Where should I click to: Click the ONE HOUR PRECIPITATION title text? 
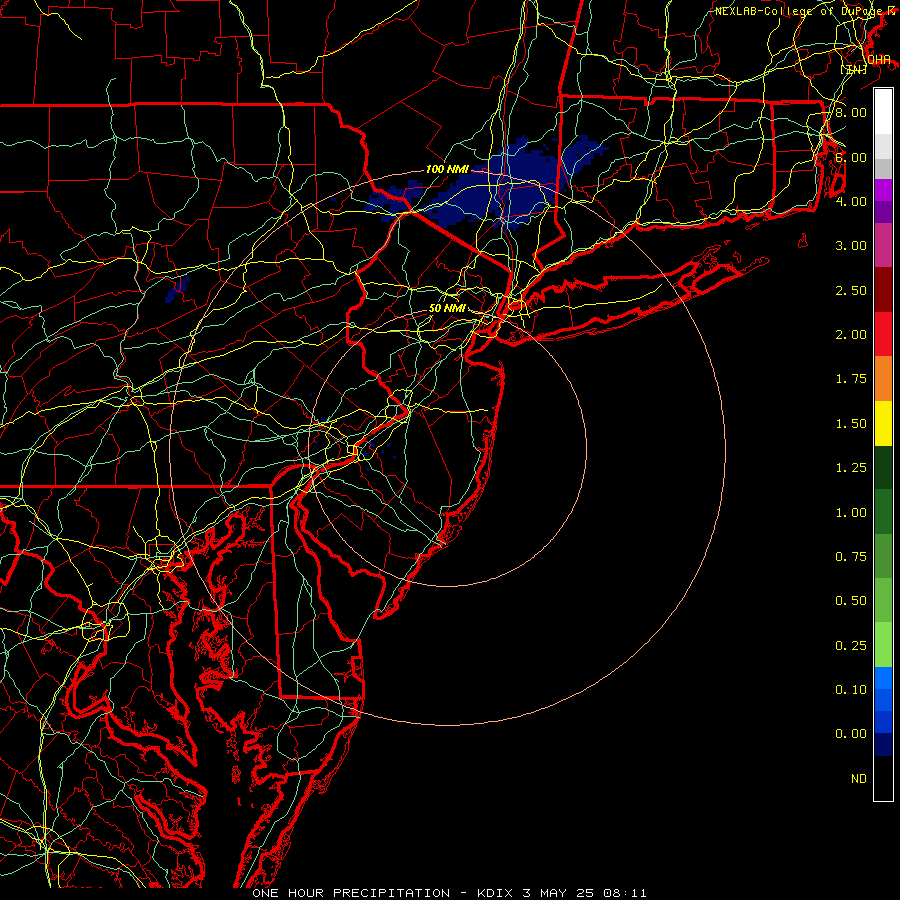point(351,893)
